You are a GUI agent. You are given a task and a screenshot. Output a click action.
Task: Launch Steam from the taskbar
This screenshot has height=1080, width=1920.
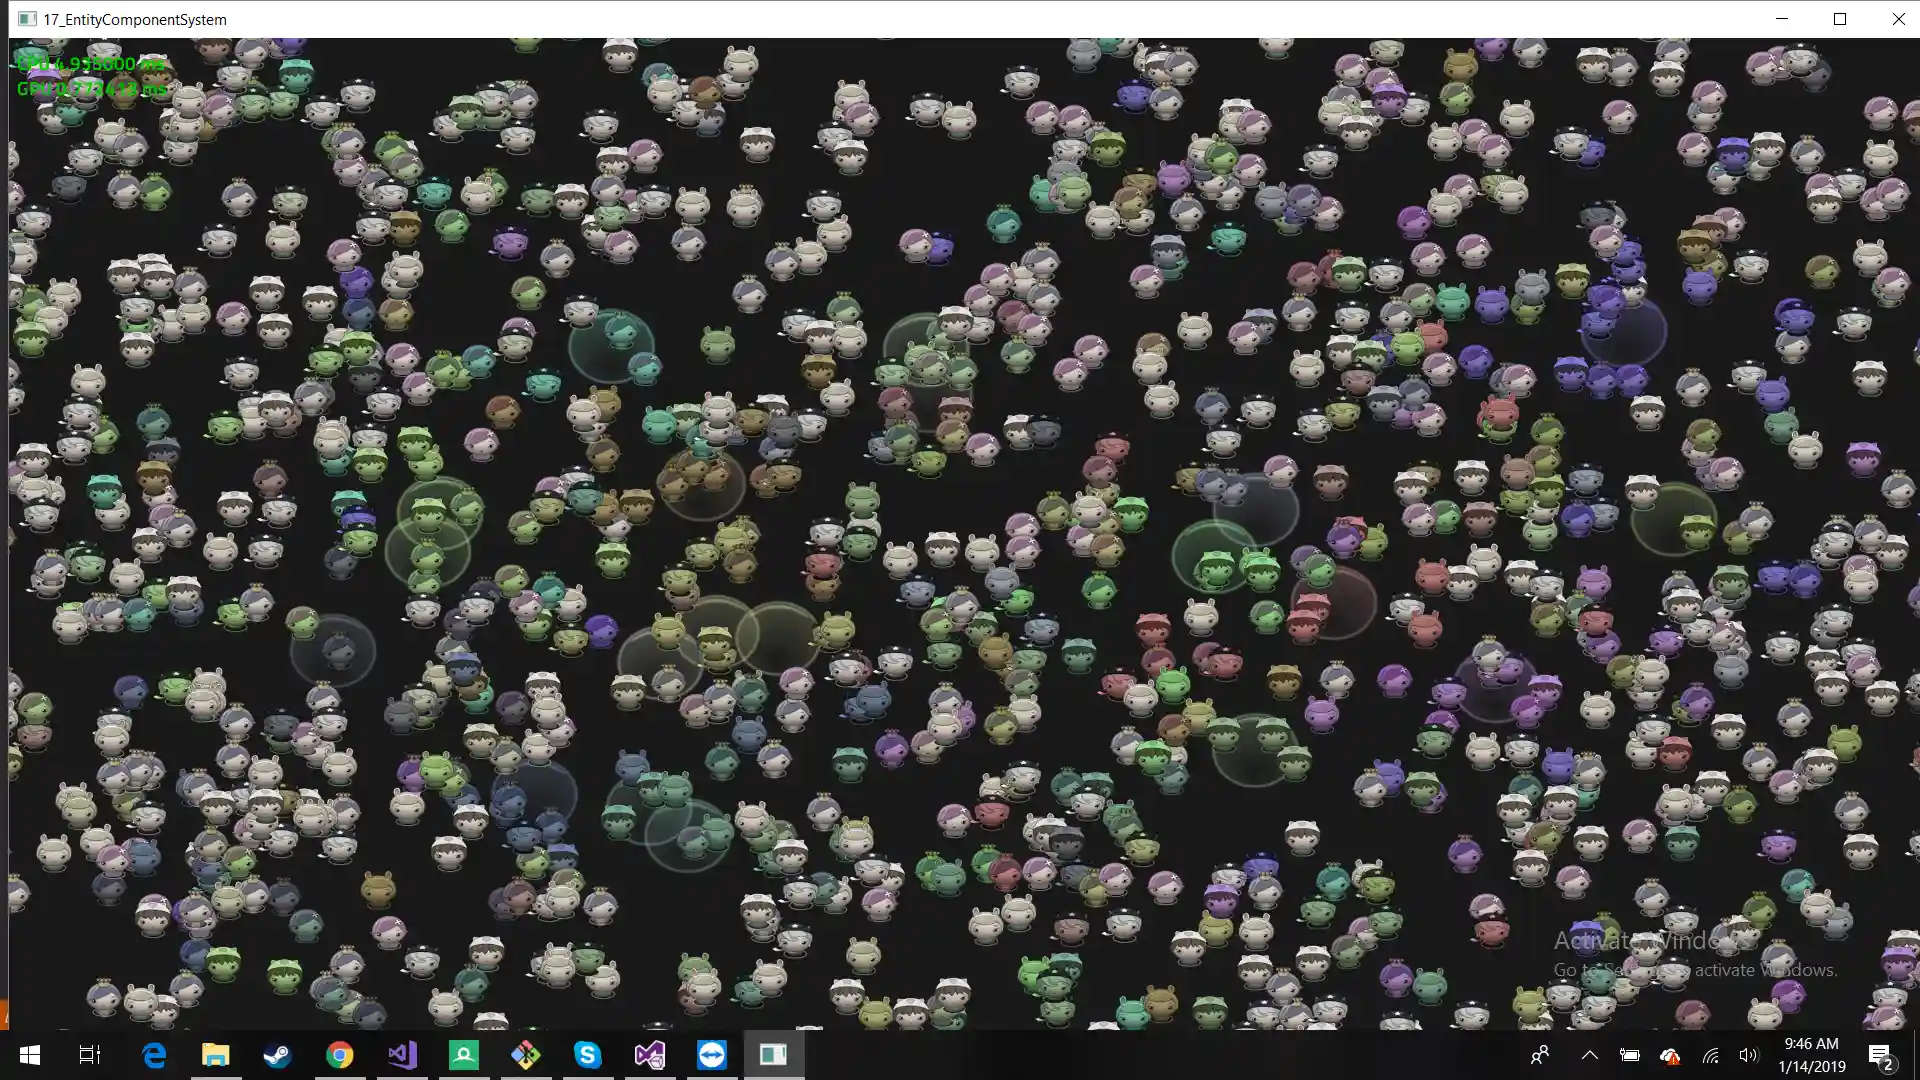(277, 1054)
